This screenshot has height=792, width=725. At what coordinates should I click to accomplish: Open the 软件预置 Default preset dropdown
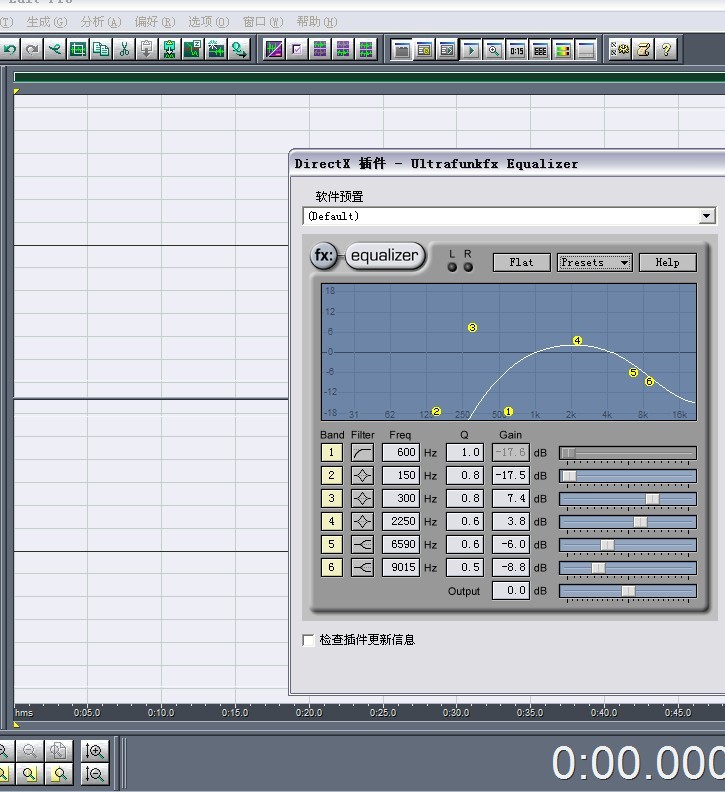509,216
